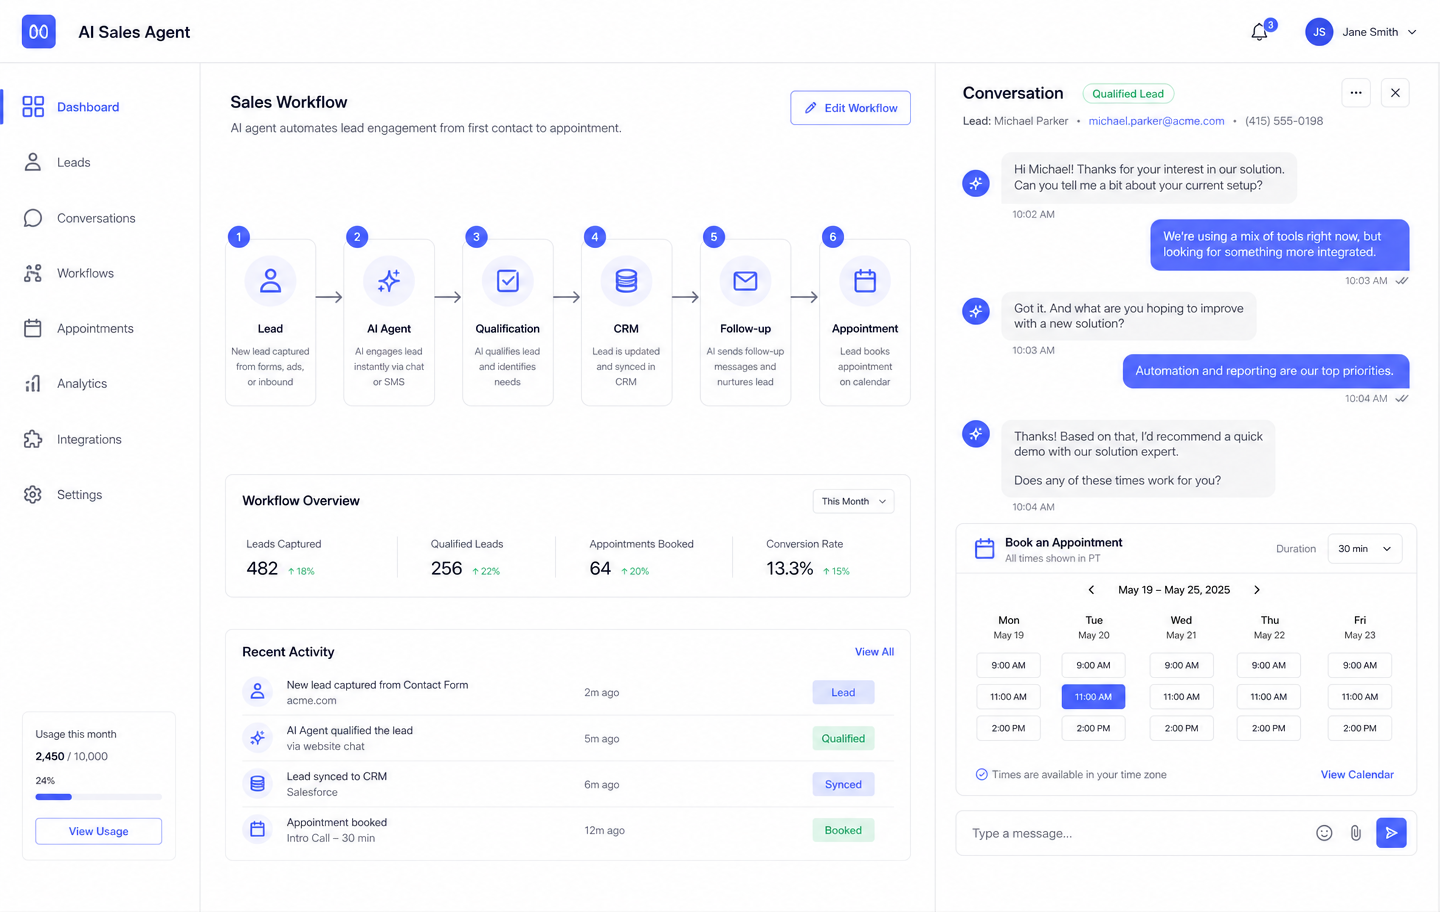Image resolution: width=1440 pixels, height=912 pixels.
Task: Select Fri May 23 2:00 PM slot
Action: pos(1359,728)
